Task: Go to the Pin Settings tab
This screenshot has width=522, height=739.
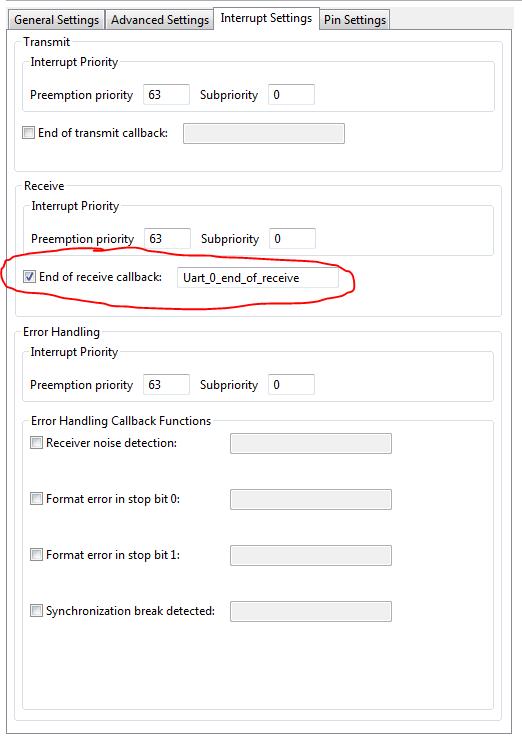Action: (355, 20)
